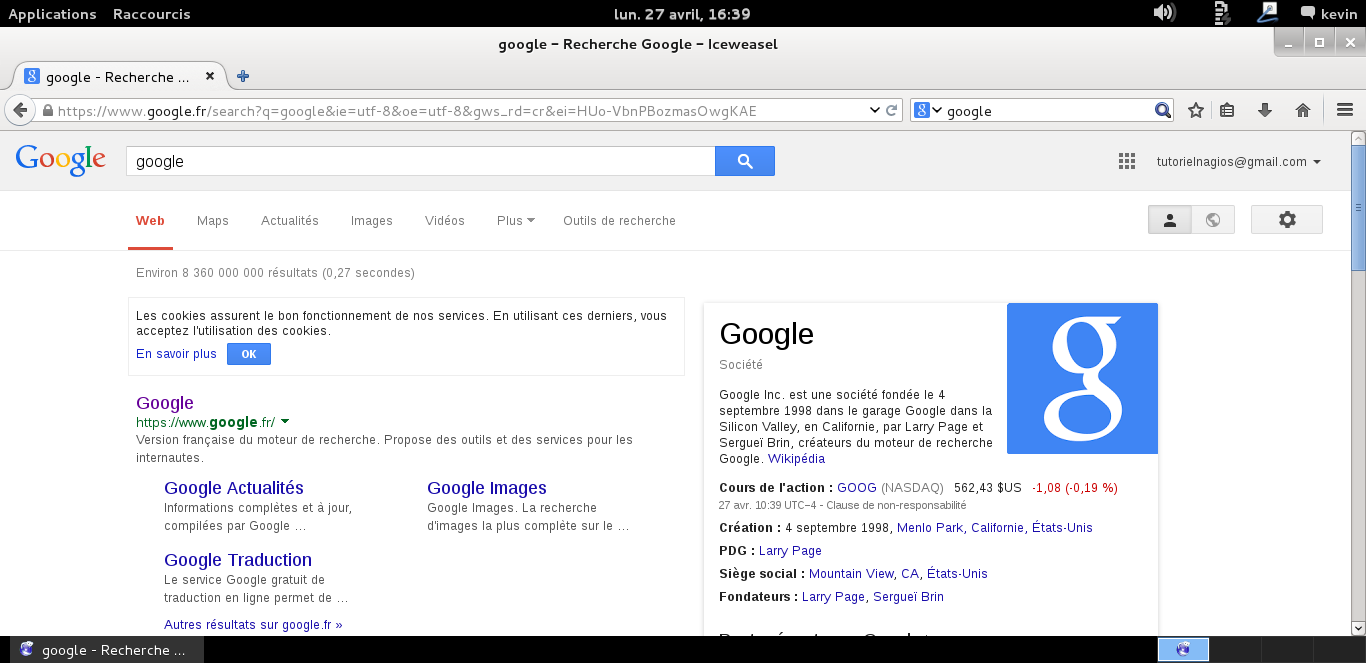Click the blue Google g logo thumbnail

pyautogui.click(x=1082, y=378)
